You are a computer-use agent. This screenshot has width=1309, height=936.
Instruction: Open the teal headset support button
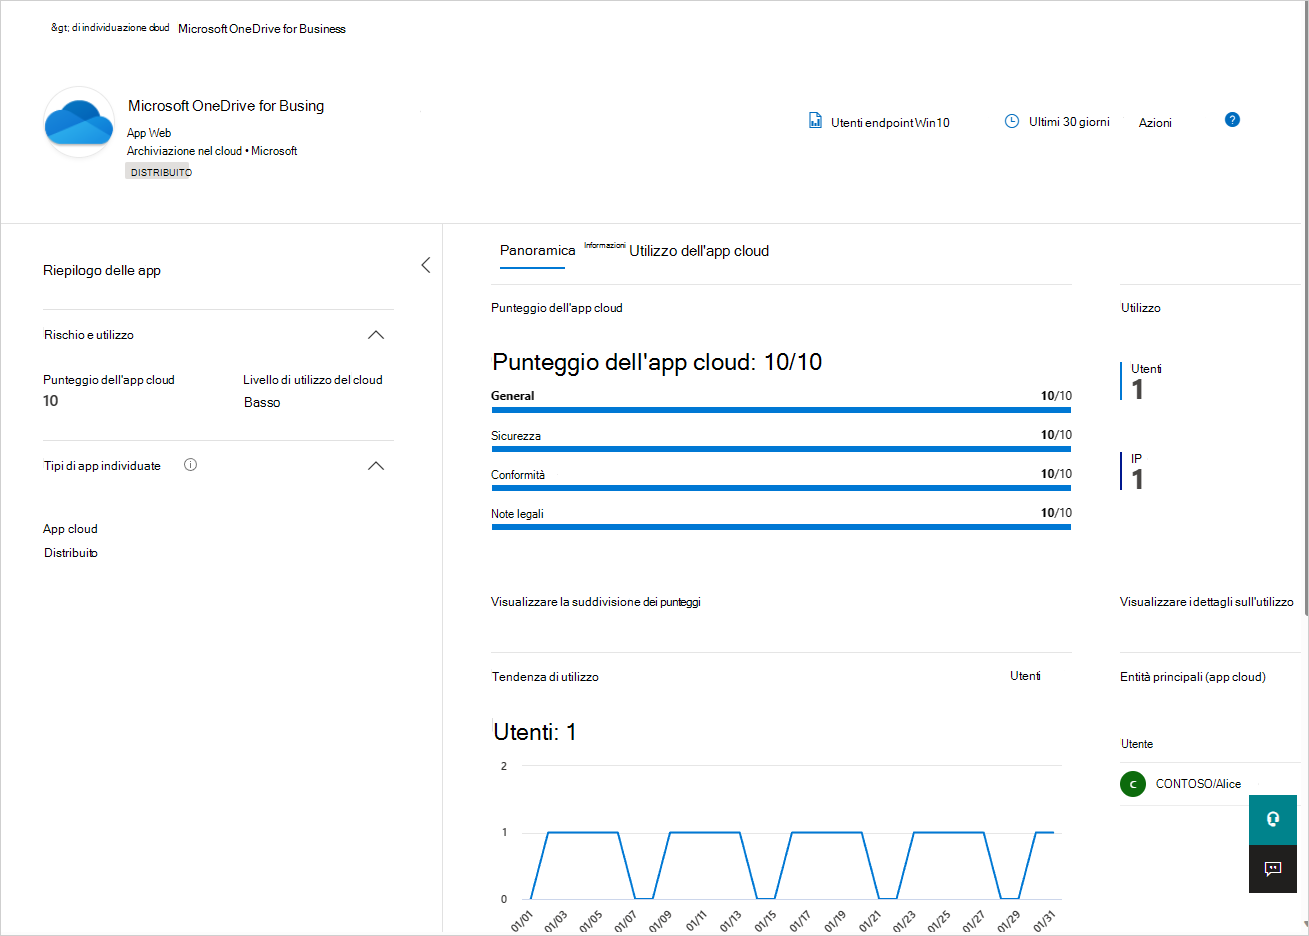coord(1273,820)
